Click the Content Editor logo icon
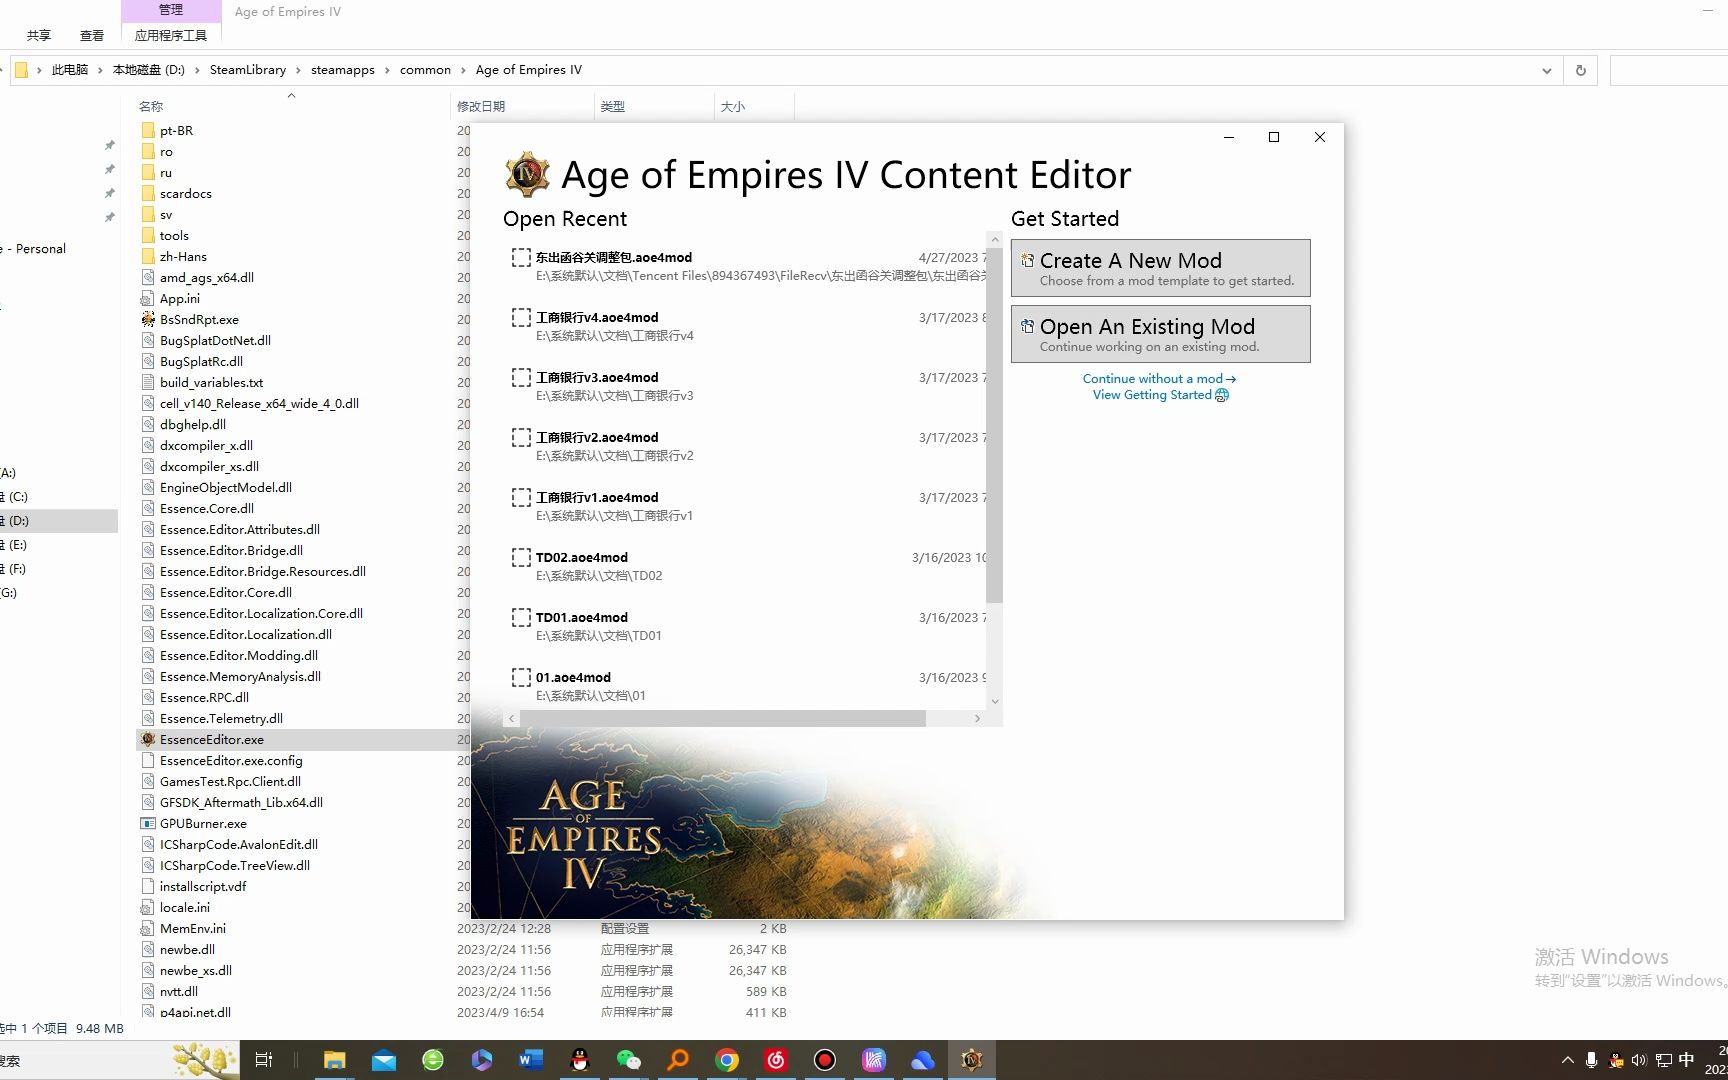 point(527,175)
